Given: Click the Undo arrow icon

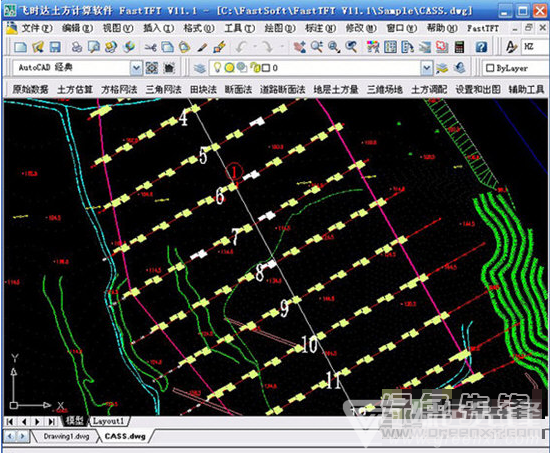Looking at the screenshot, I should [241, 47].
